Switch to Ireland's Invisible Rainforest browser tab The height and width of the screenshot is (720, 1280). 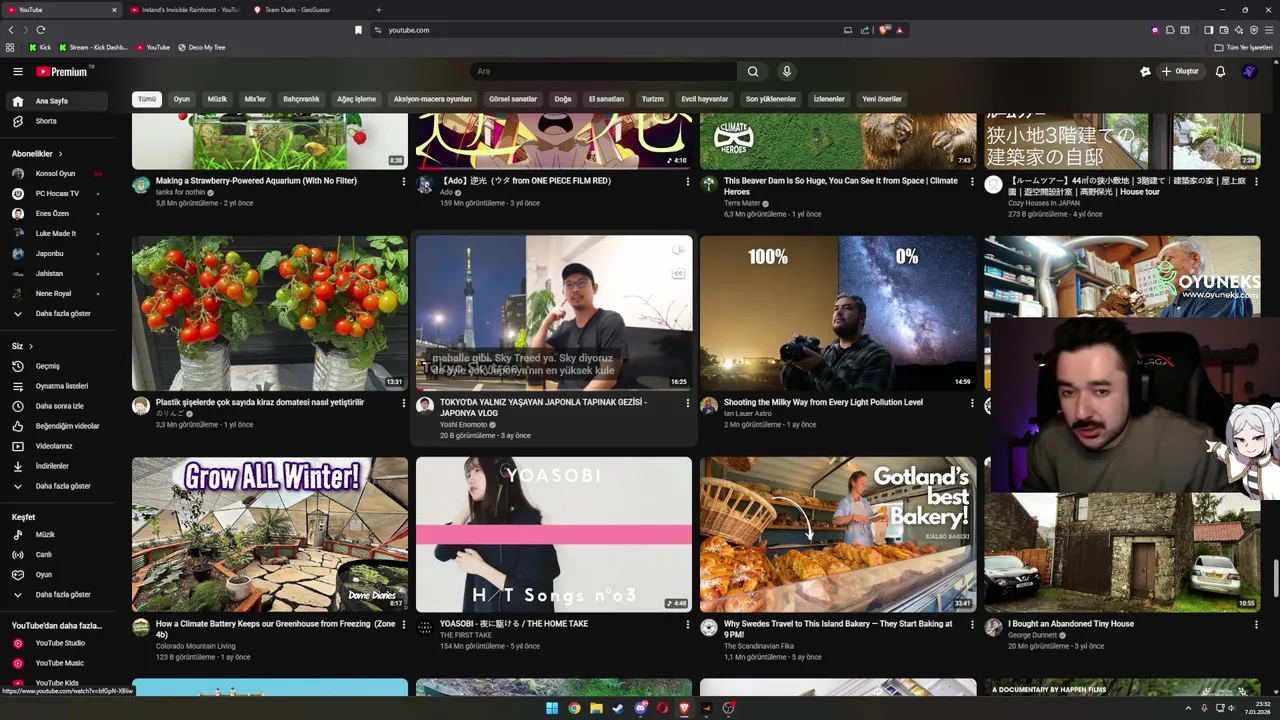(x=185, y=10)
